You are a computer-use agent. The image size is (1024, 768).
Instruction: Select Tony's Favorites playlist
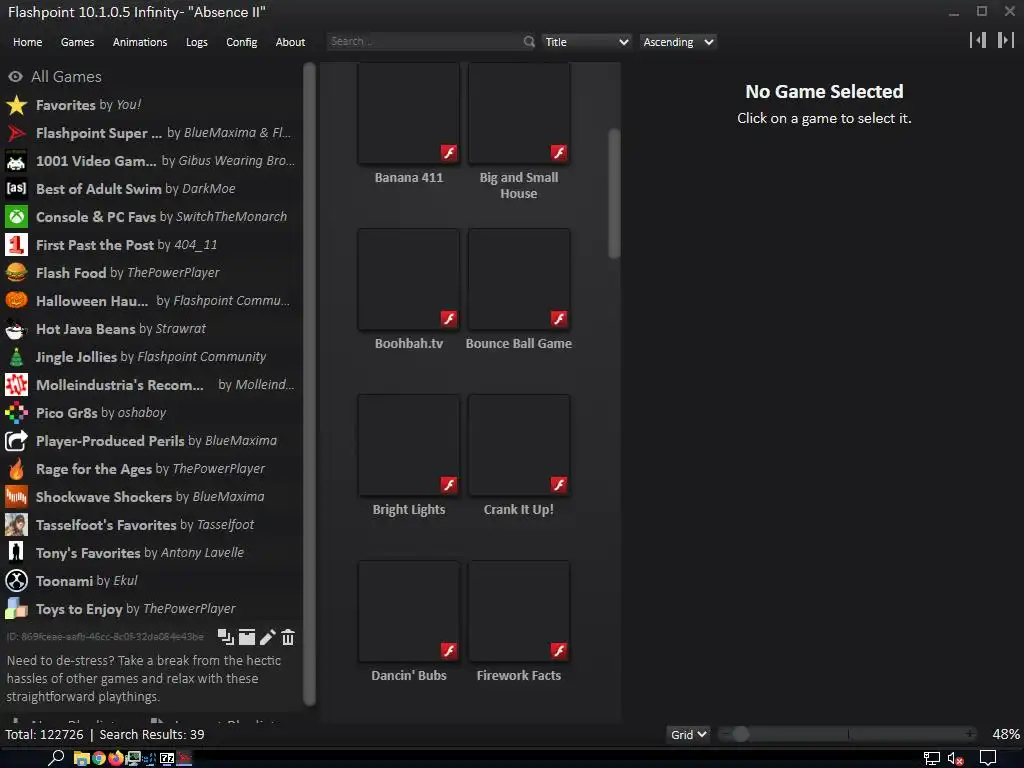[152, 553]
